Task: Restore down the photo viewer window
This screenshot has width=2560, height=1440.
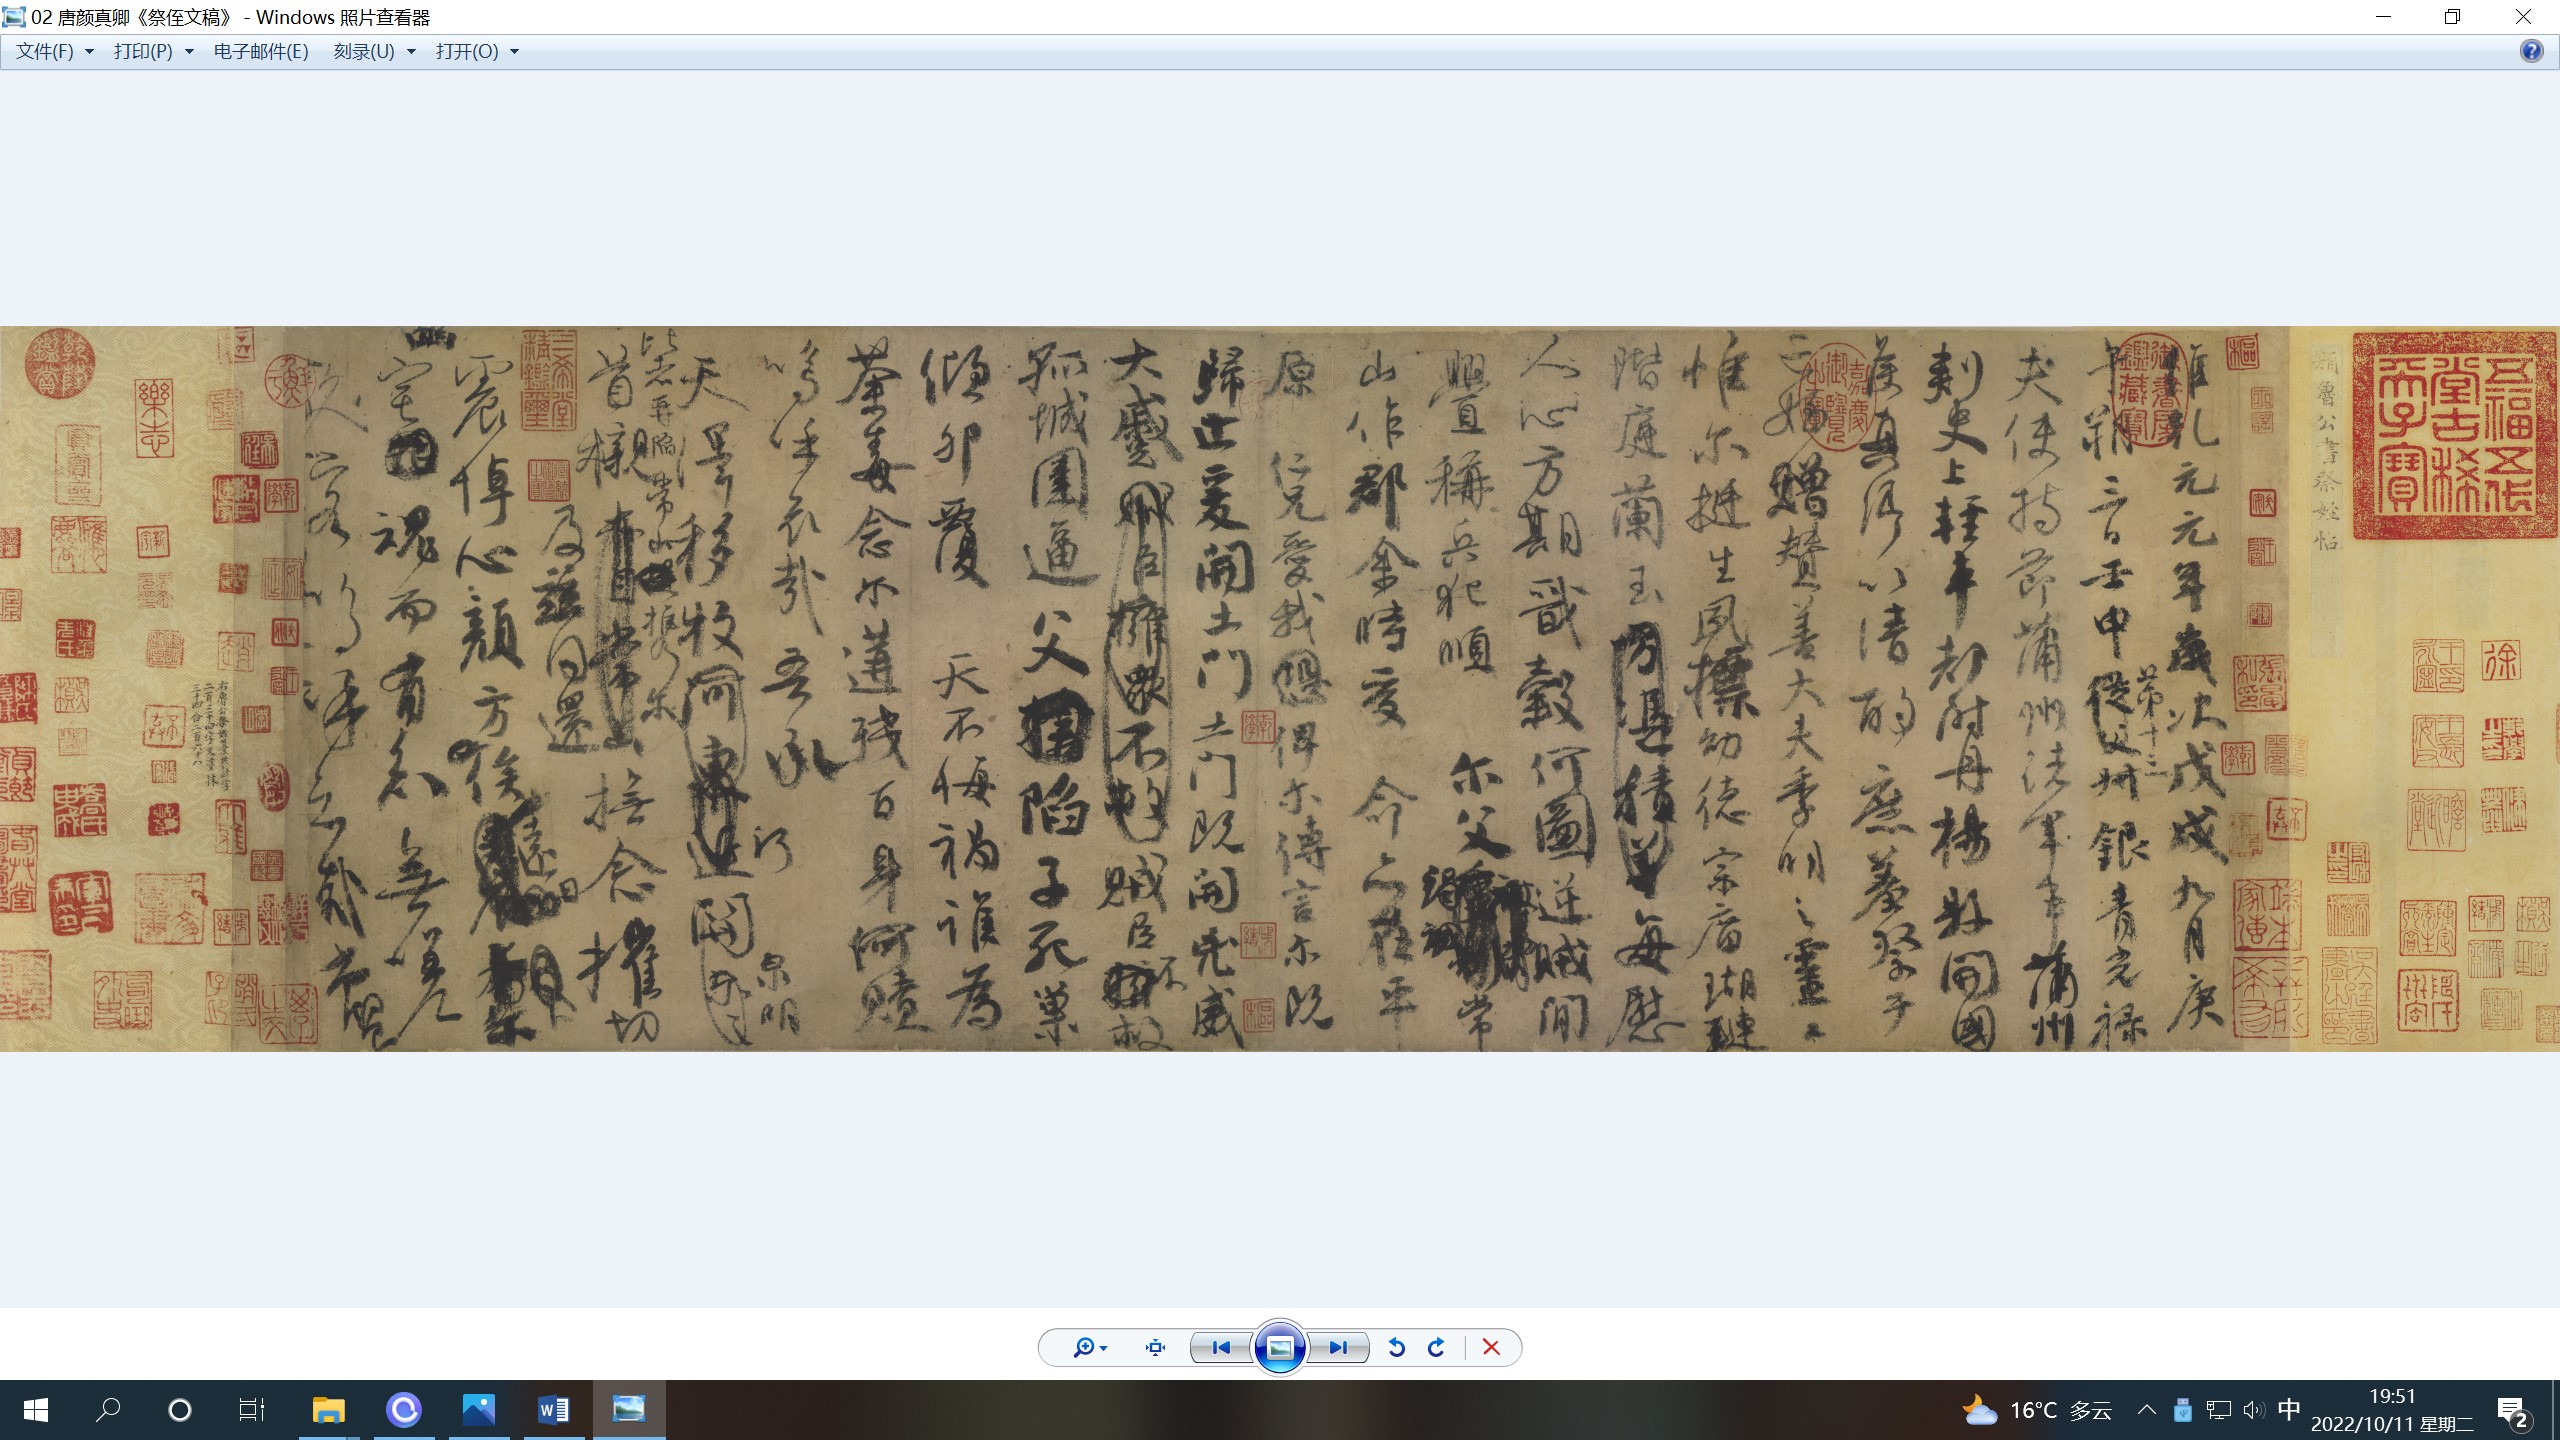Action: coord(2452,17)
